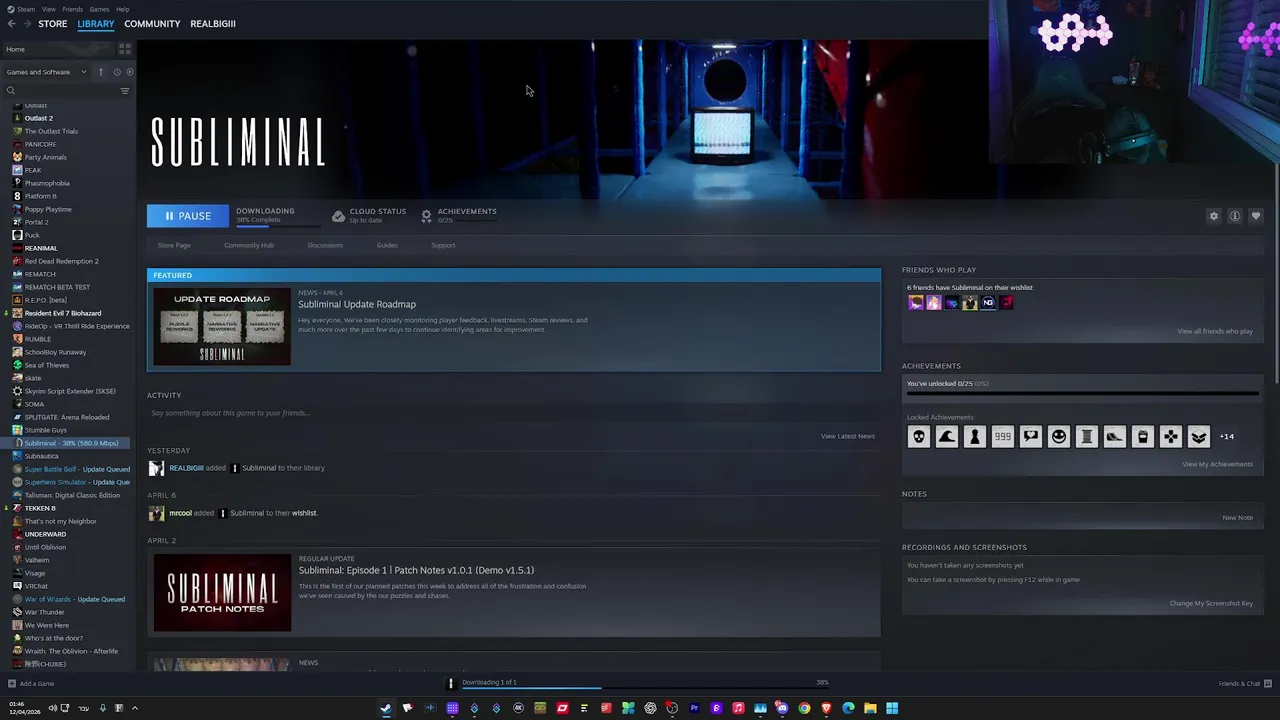Click the witch hat achievement icon

point(947,436)
